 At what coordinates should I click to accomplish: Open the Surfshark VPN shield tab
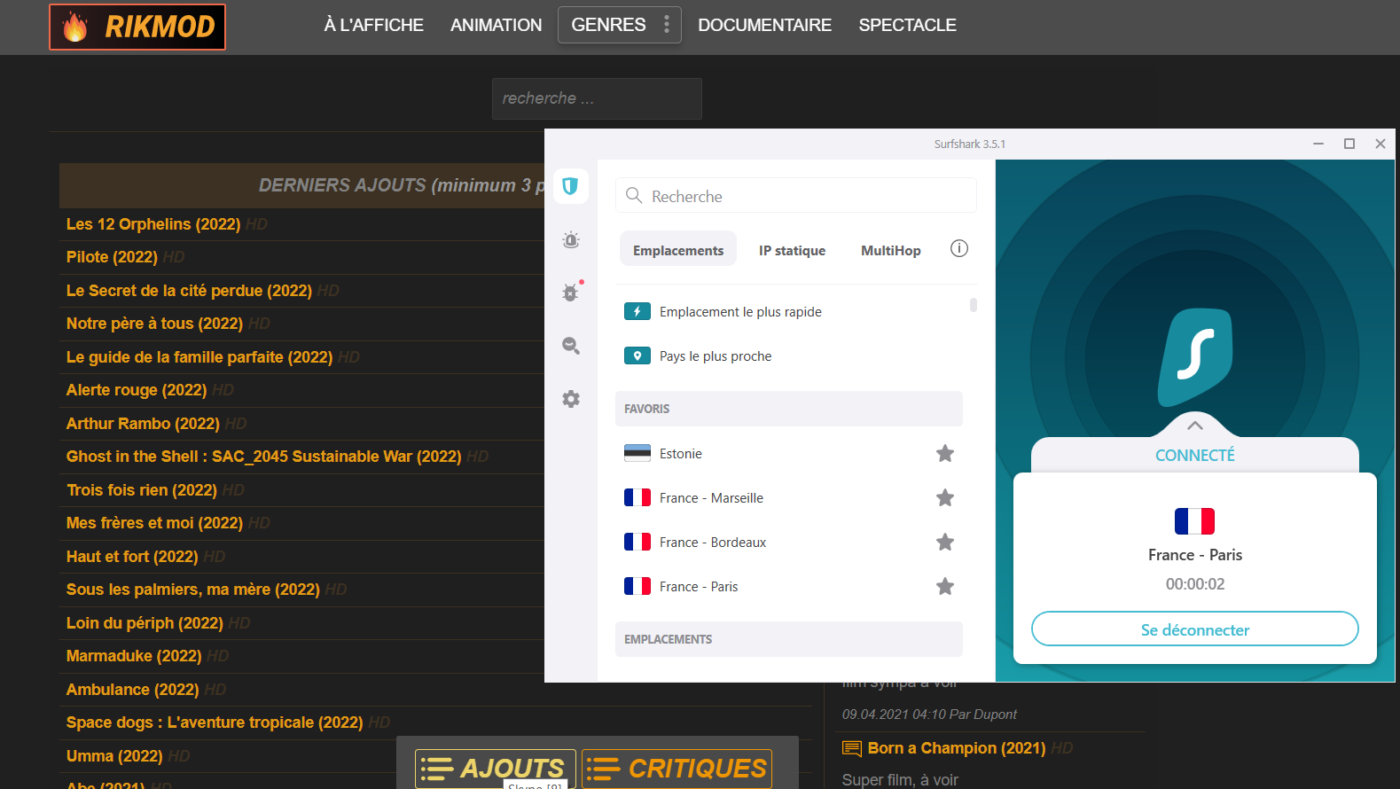(x=571, y=186)
